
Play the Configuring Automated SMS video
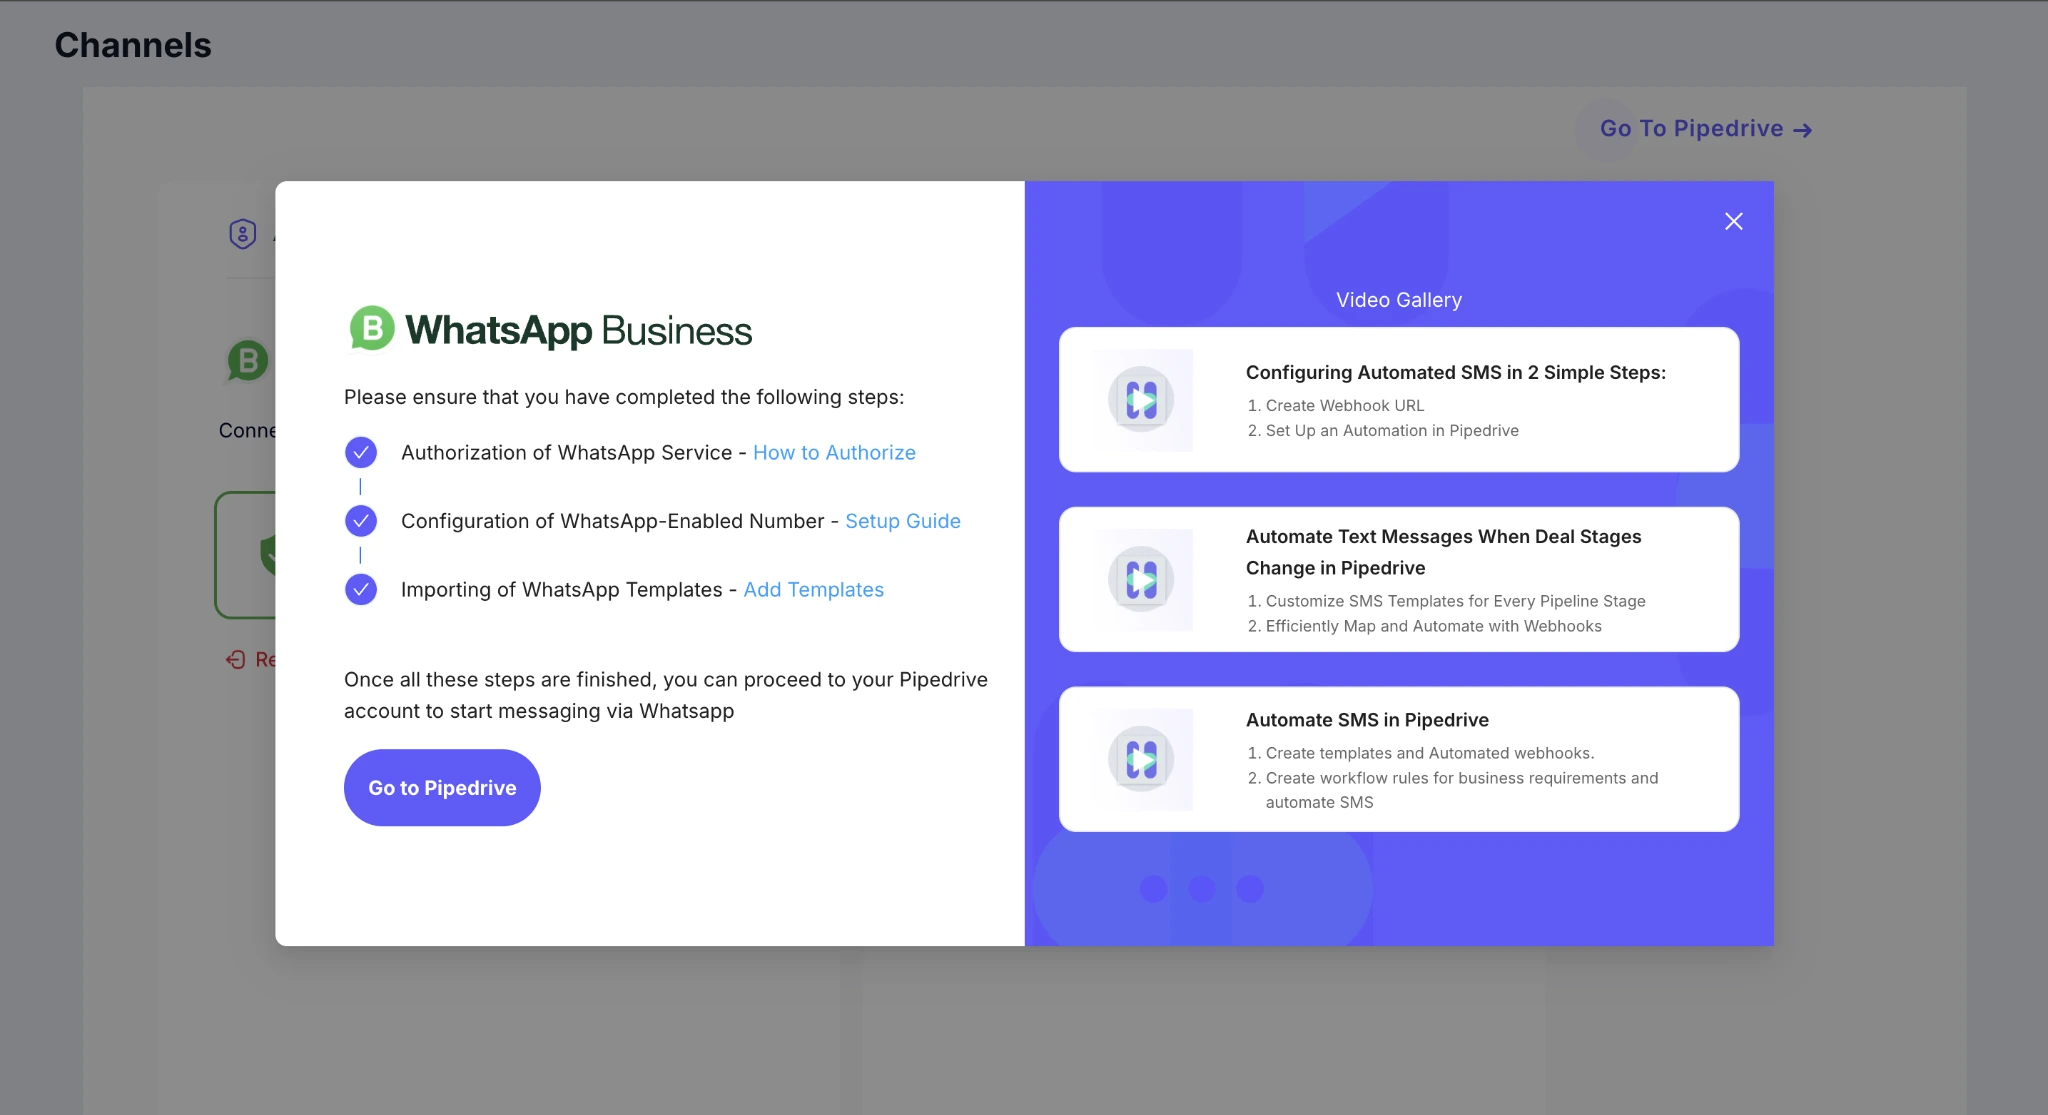1141,400
